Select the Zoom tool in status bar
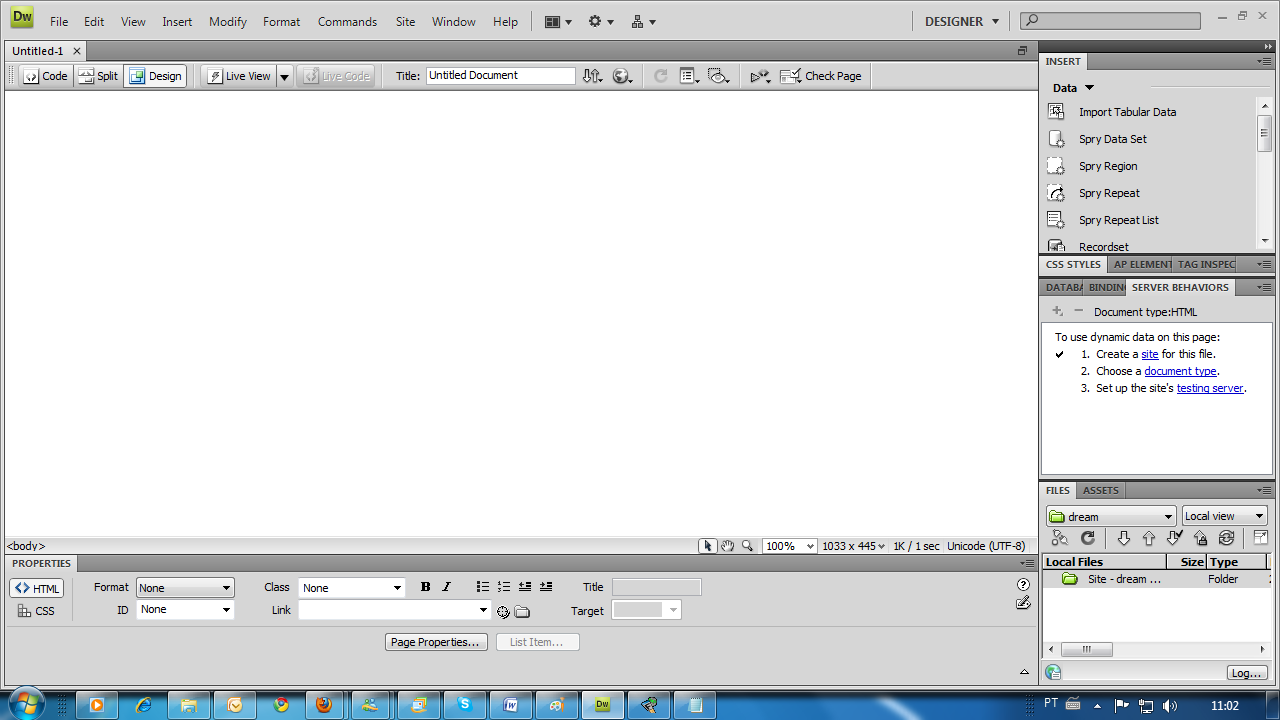 (747, 546)
